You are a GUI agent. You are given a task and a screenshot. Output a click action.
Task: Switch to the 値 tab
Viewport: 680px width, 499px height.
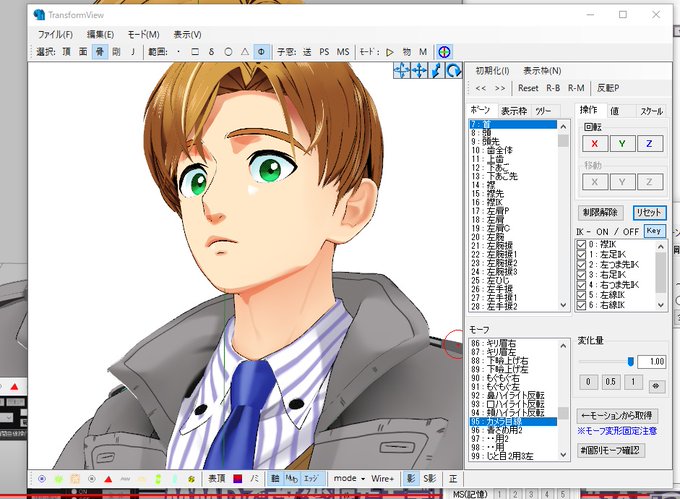tap(615, 111)
